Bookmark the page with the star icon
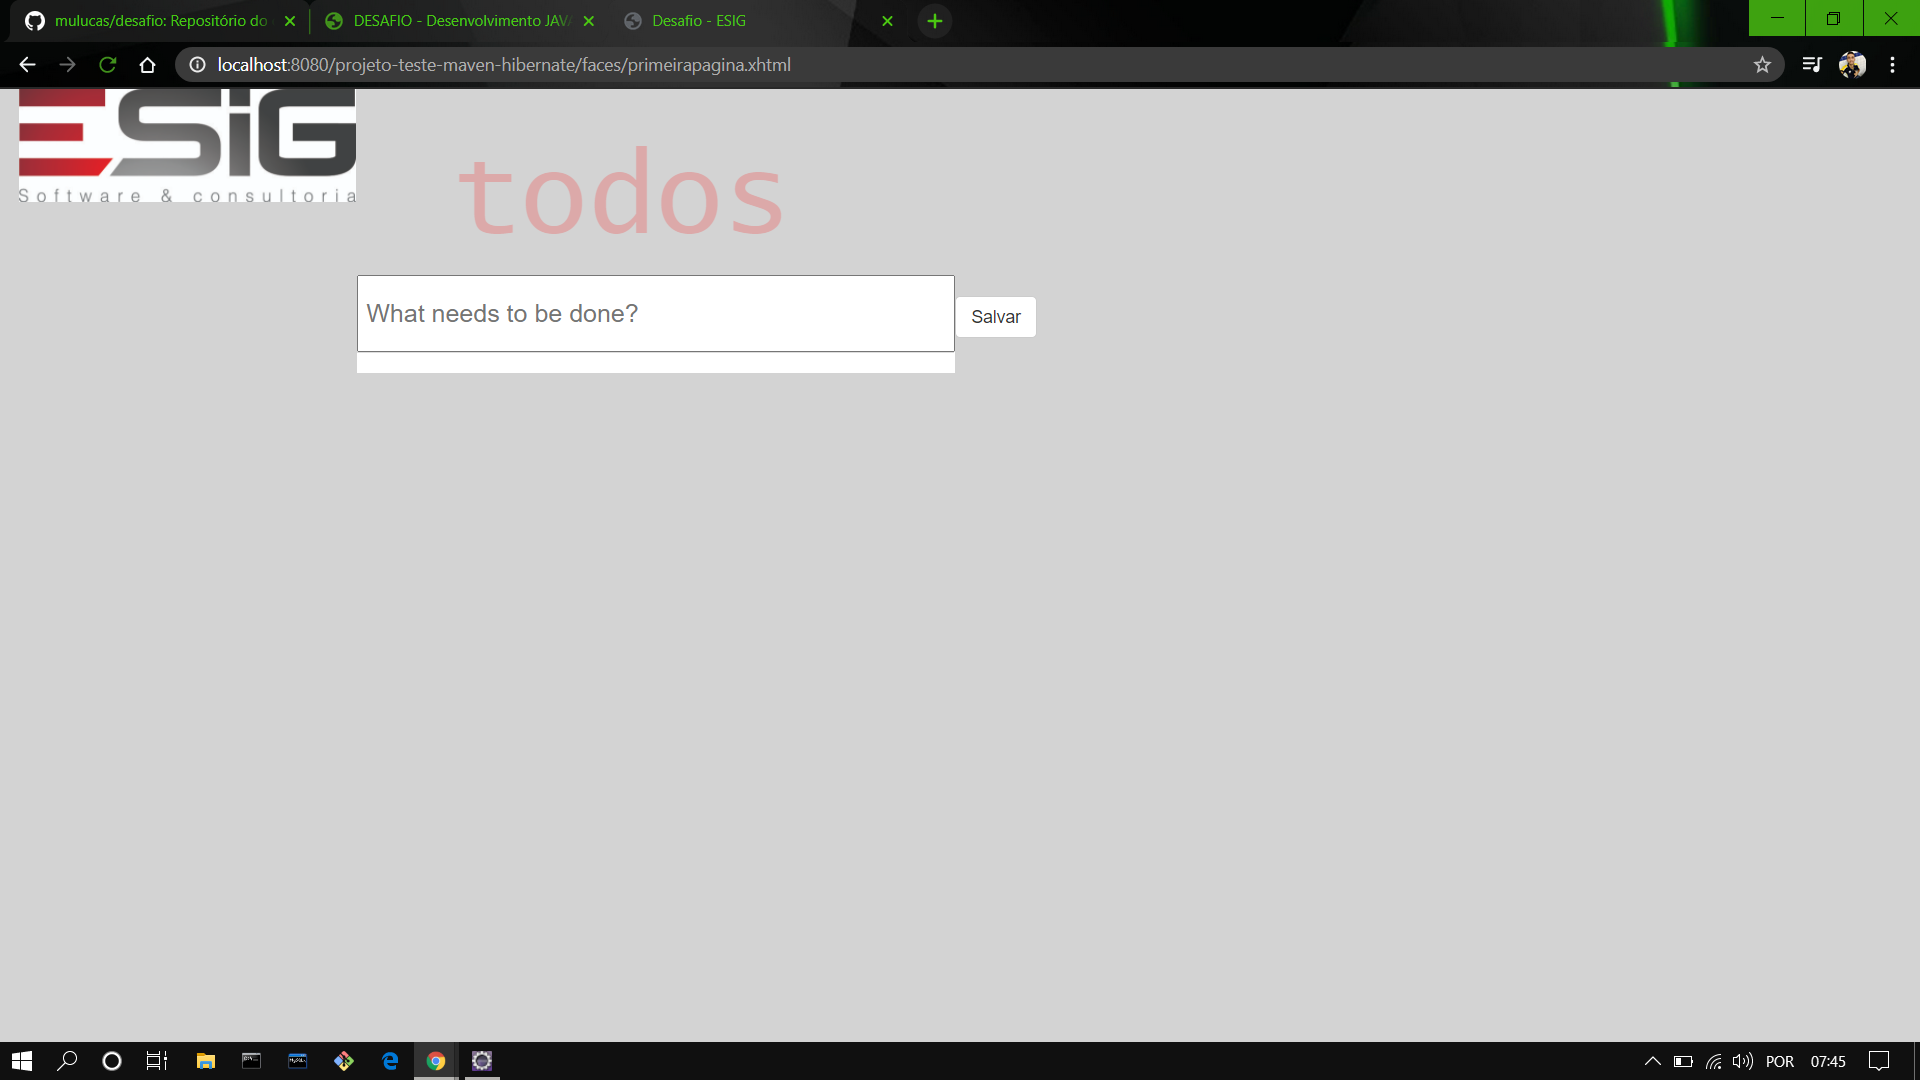 click(x=1762, y=64)
